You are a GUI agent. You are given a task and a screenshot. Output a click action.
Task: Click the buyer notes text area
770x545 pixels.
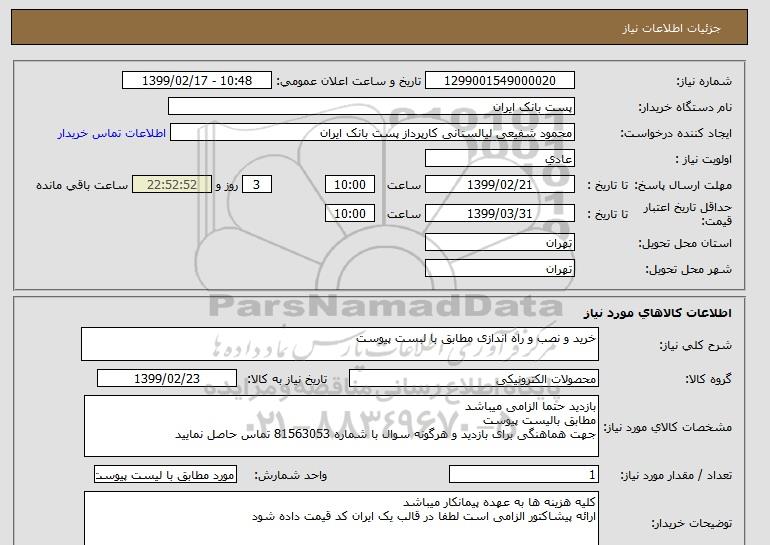[341, 518]
